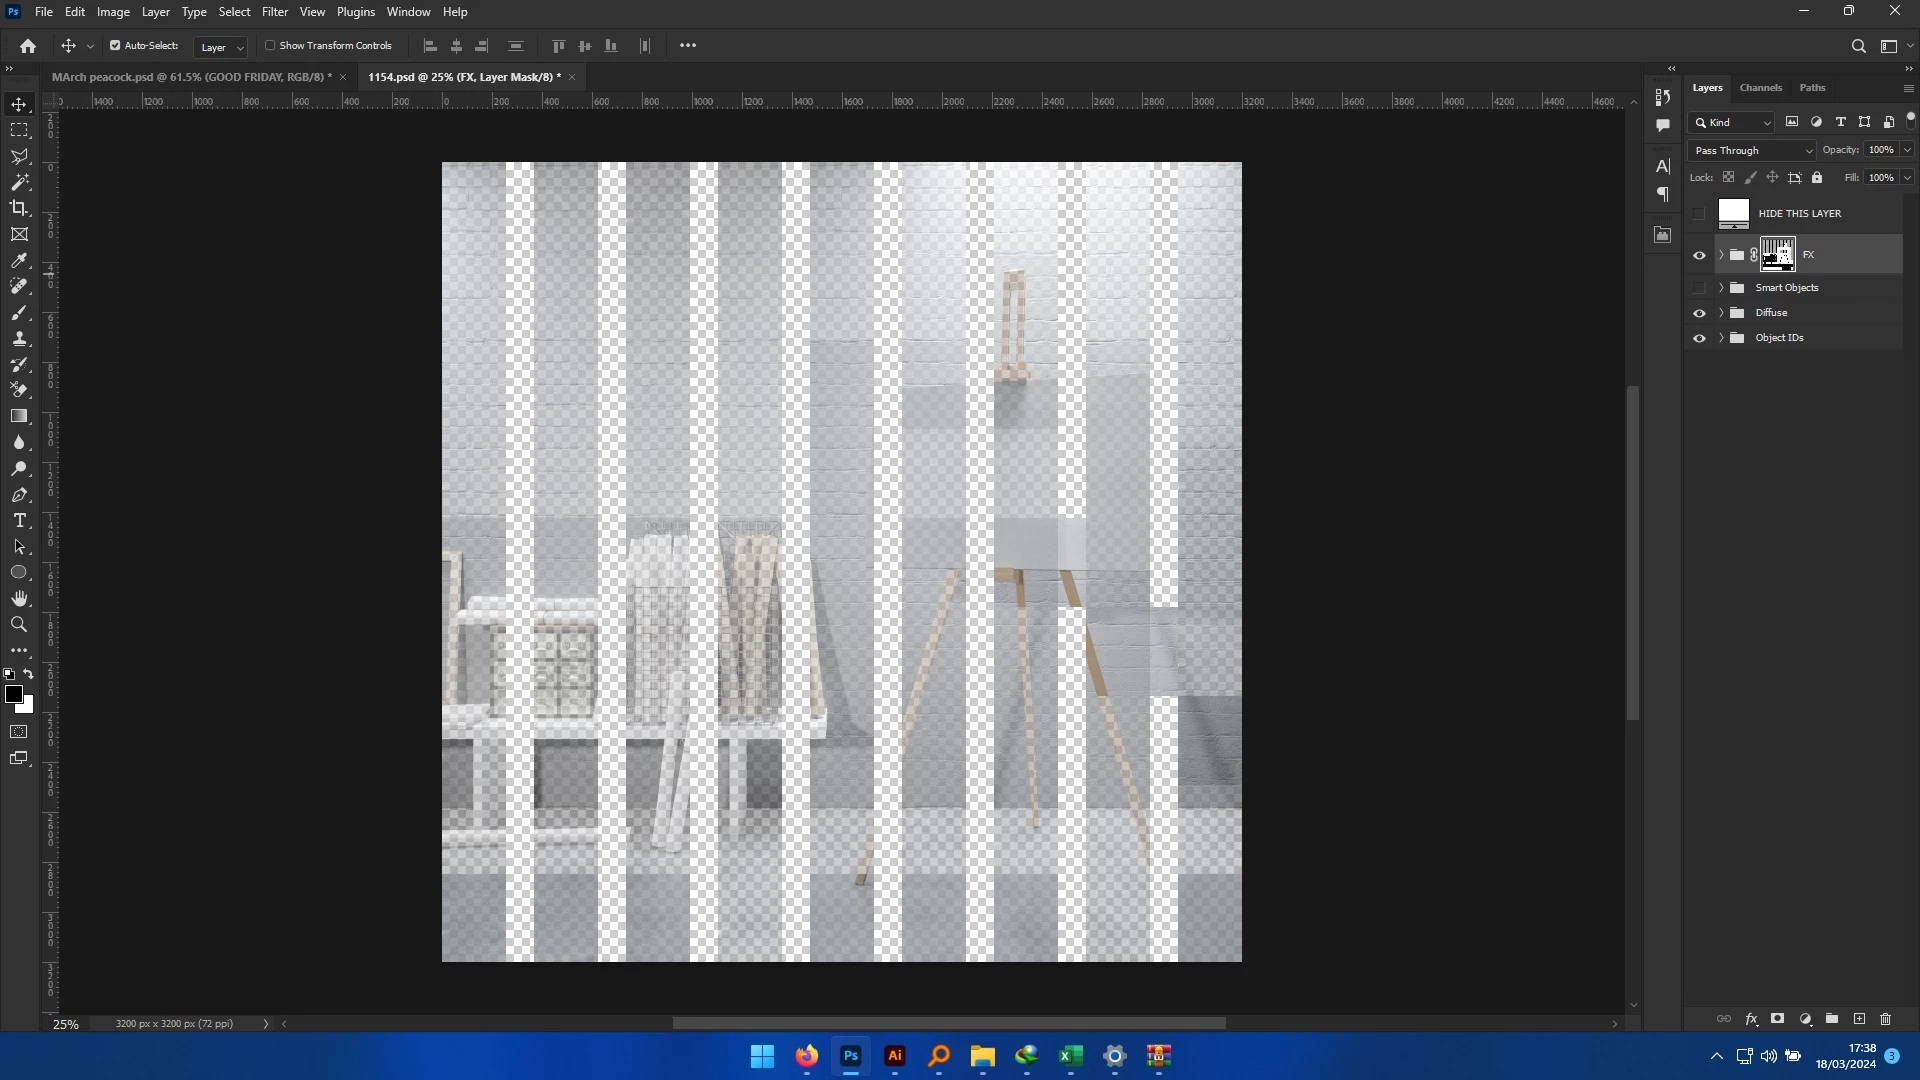
Task: Enable Show Transform Controls checkbox
Action: coord(270,45)
